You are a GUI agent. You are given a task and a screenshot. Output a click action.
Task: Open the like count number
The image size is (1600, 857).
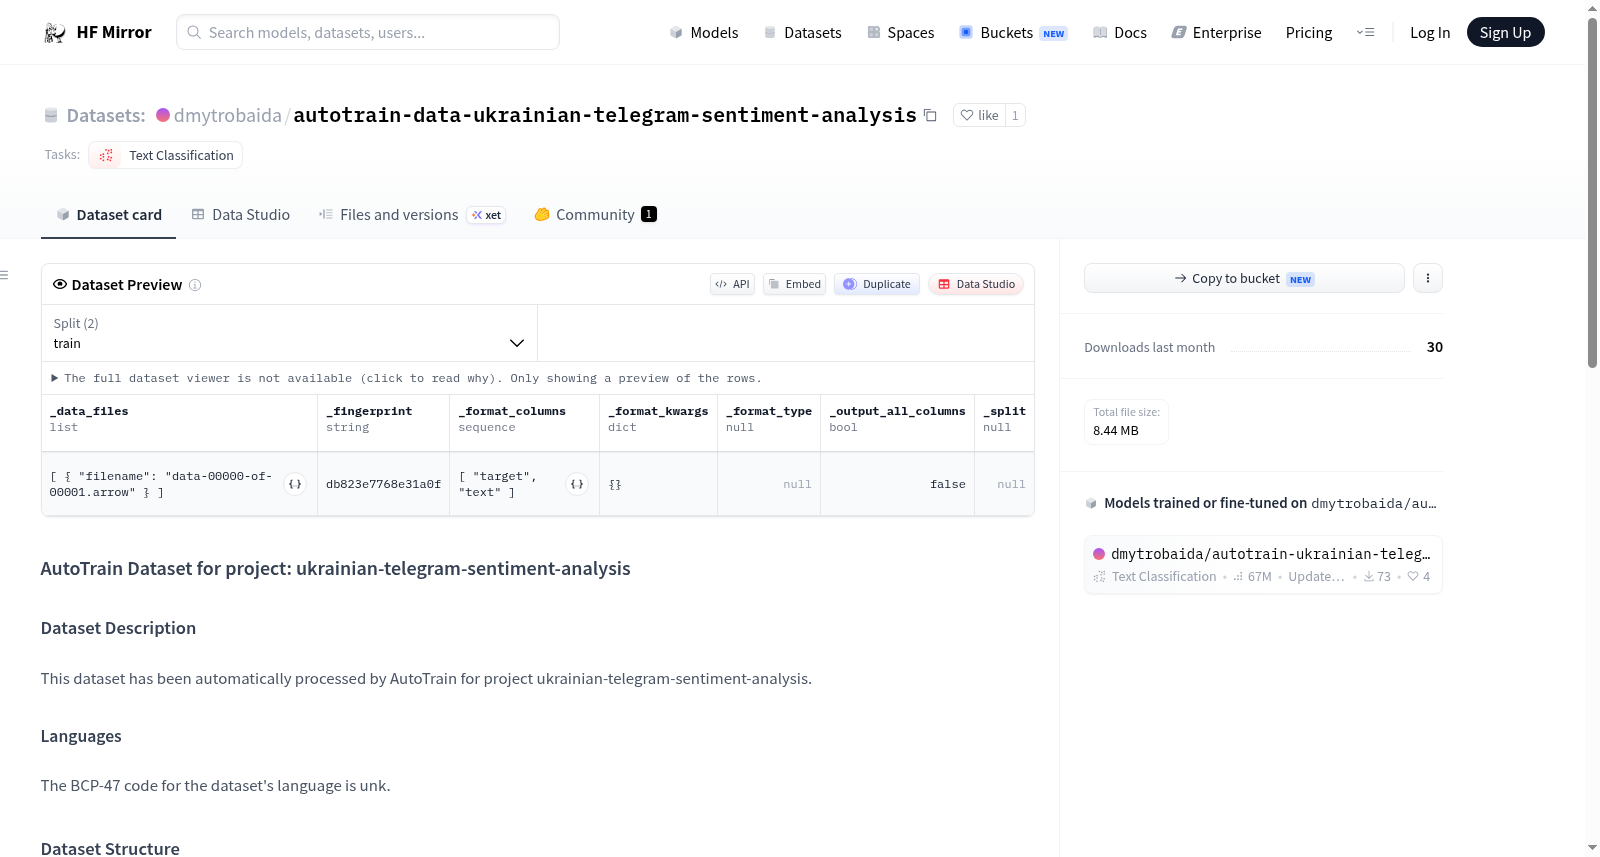click(1015, 115)
